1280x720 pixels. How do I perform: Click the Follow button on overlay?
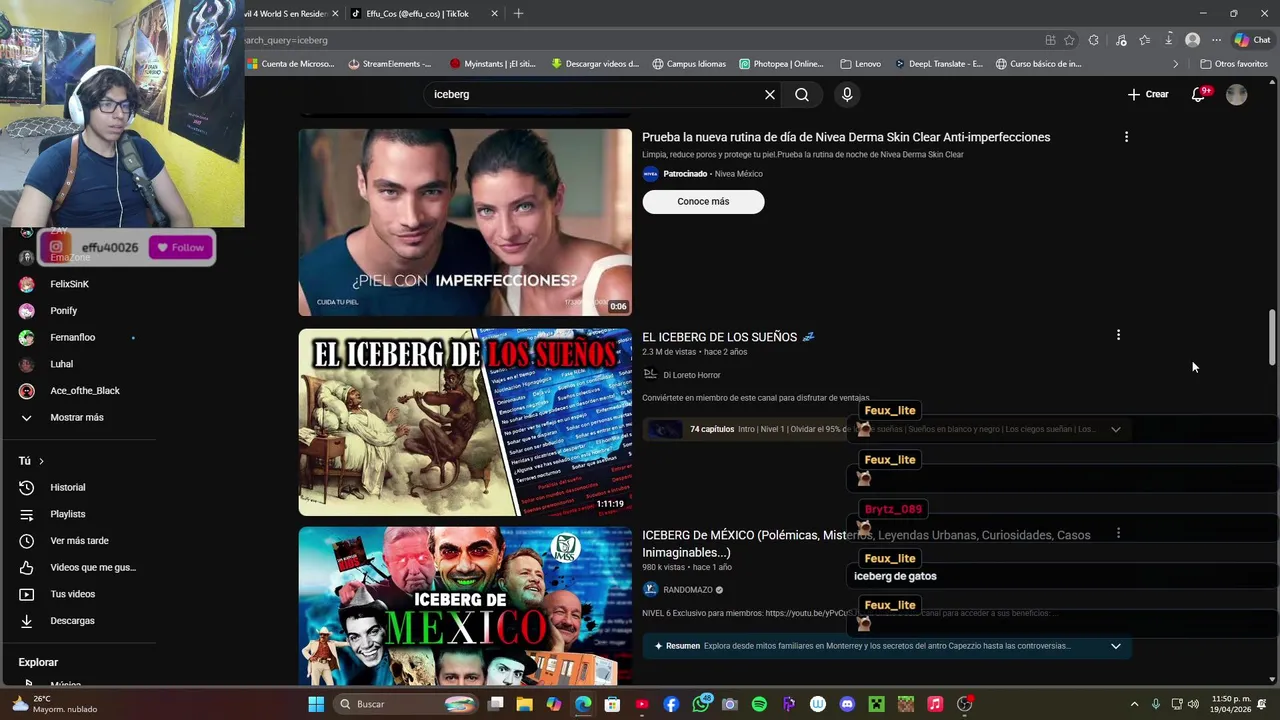[x=181, y=248]
